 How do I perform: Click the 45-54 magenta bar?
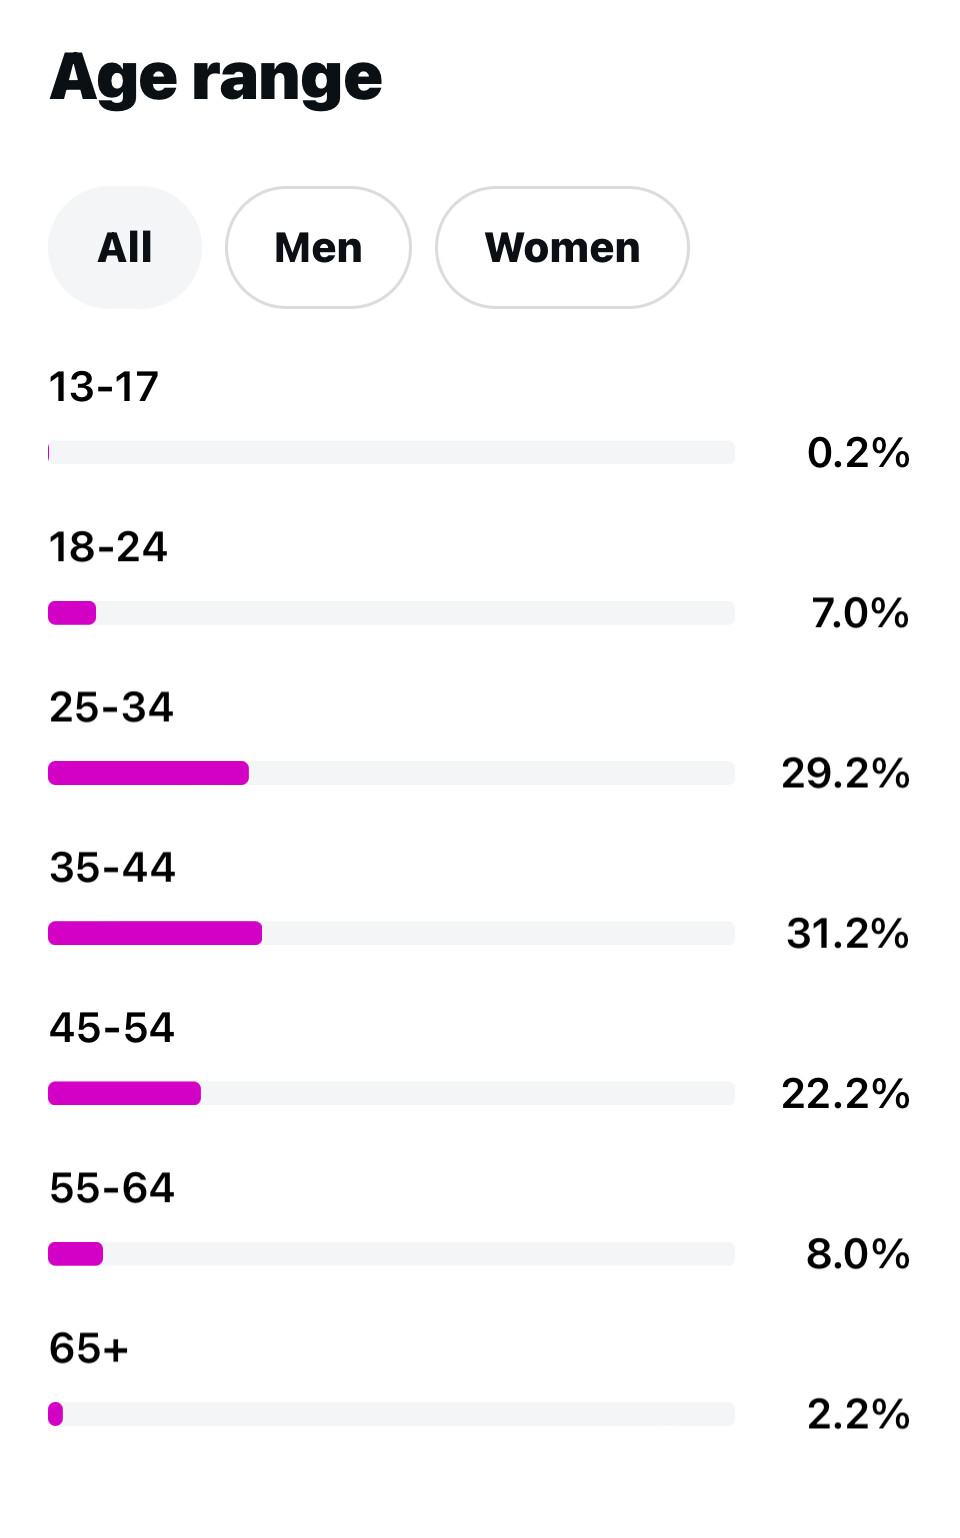click(124, 1093)
